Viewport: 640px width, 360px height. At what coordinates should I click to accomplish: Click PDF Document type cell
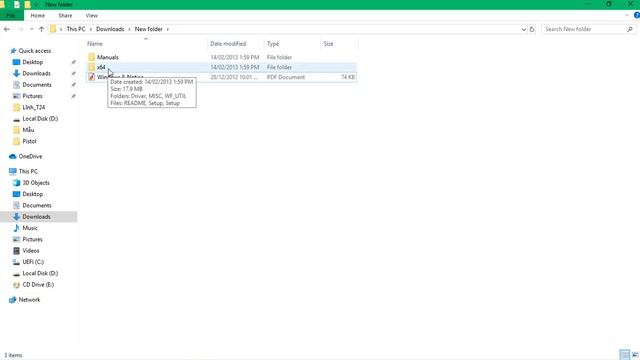[286, 77]
